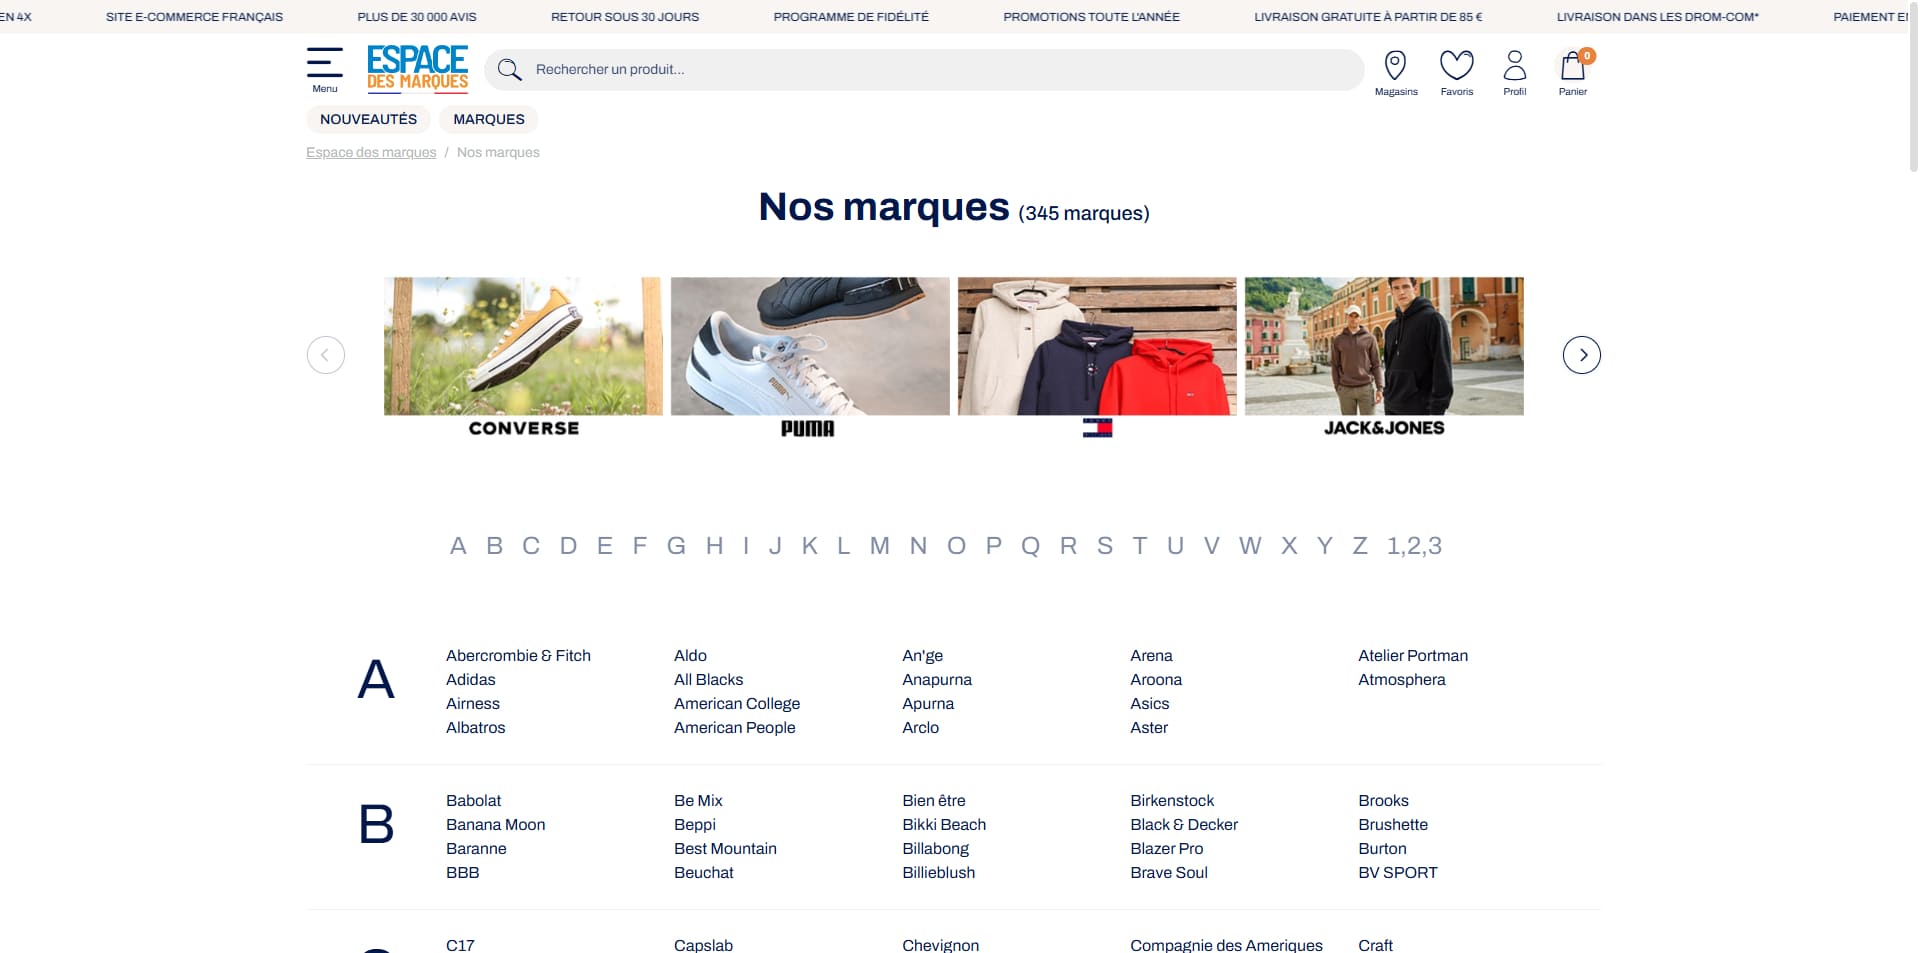Viewport: 1920px width, 953px height.
Task: Open the Burton brand link
Action: click(x=1383, y=849)
